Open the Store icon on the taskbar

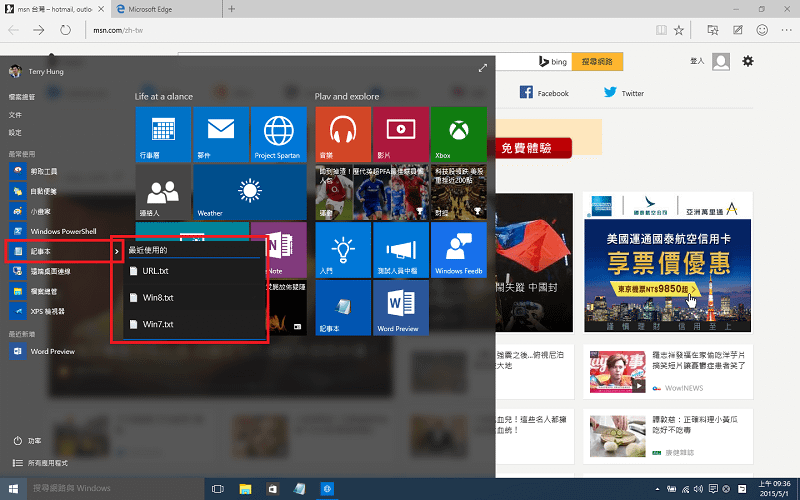(272, 489)
